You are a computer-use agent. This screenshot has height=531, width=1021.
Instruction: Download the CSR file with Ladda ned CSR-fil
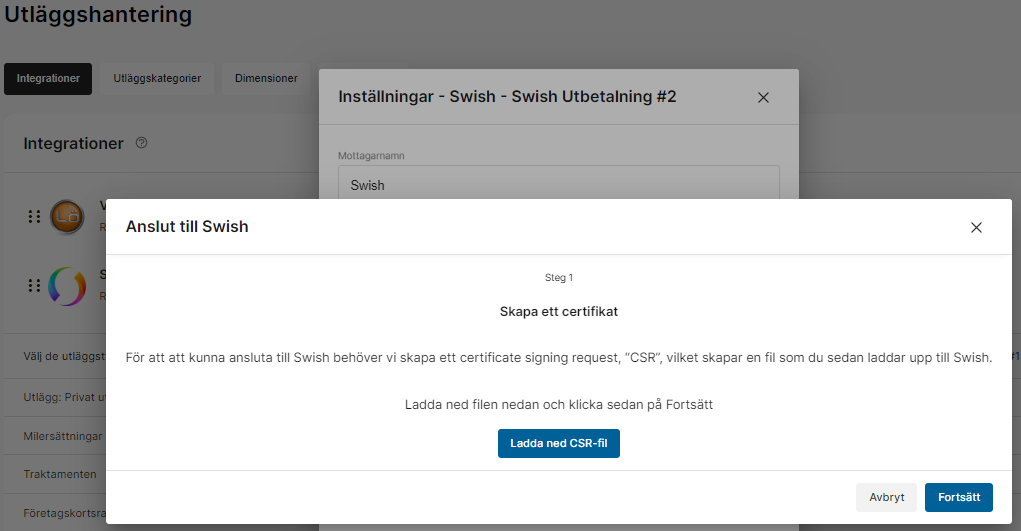pyautogui.click(x=558, y=443)
